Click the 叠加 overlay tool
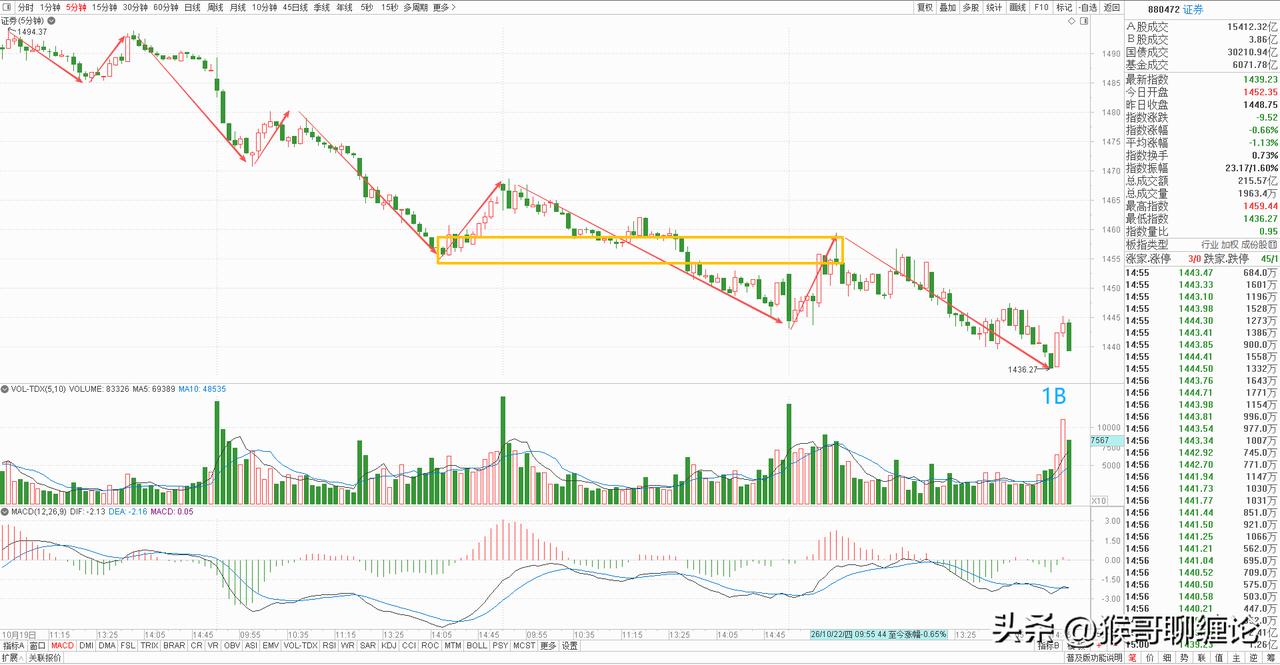Image resolution: width=1280 pixels, height=665 pixels. pyautogui.click(x=947, y=7)
